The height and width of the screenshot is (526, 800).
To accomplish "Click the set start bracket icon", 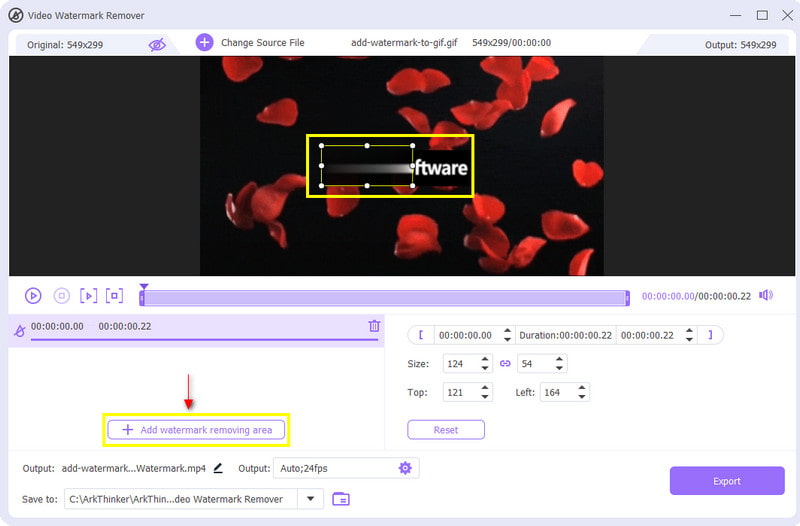I will point(421,335).
